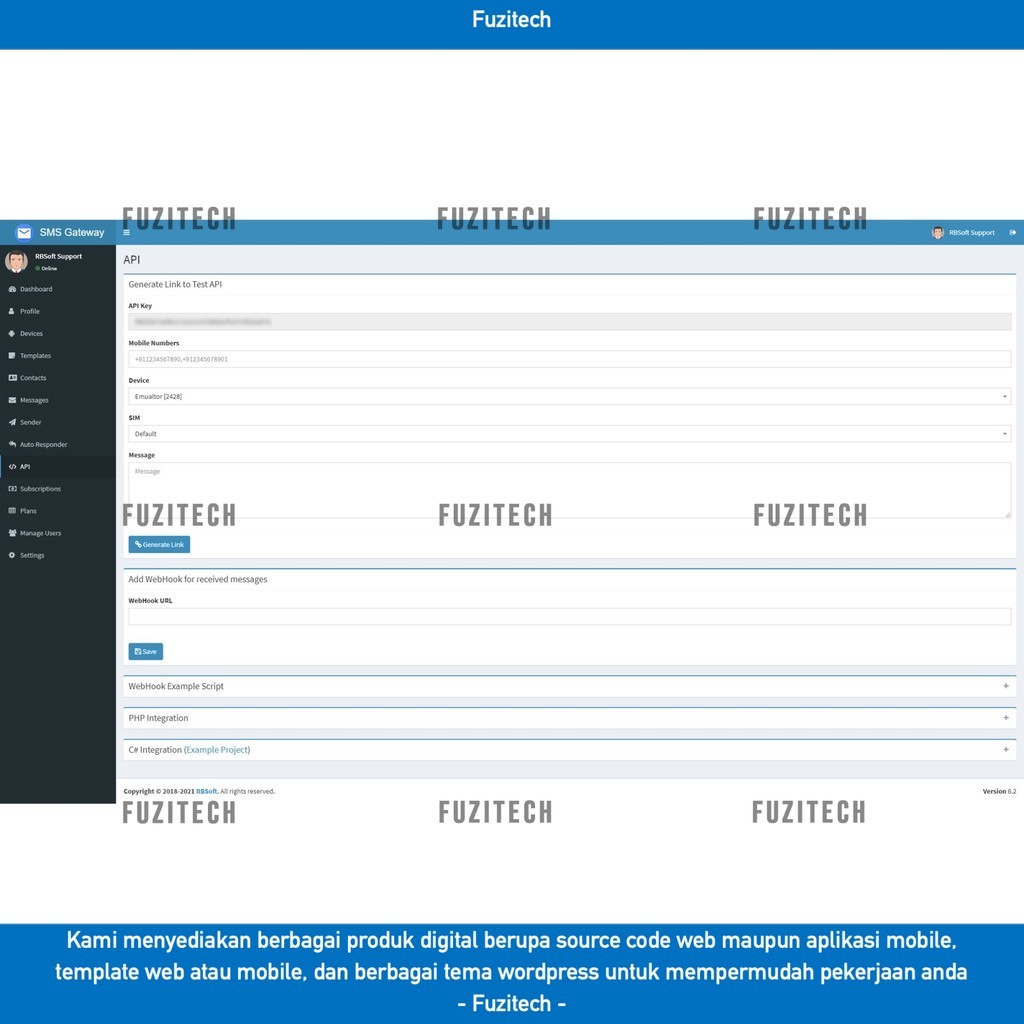Click the Save webhook button
This screenshot has width=1024, height=1024.
point(146,651)
